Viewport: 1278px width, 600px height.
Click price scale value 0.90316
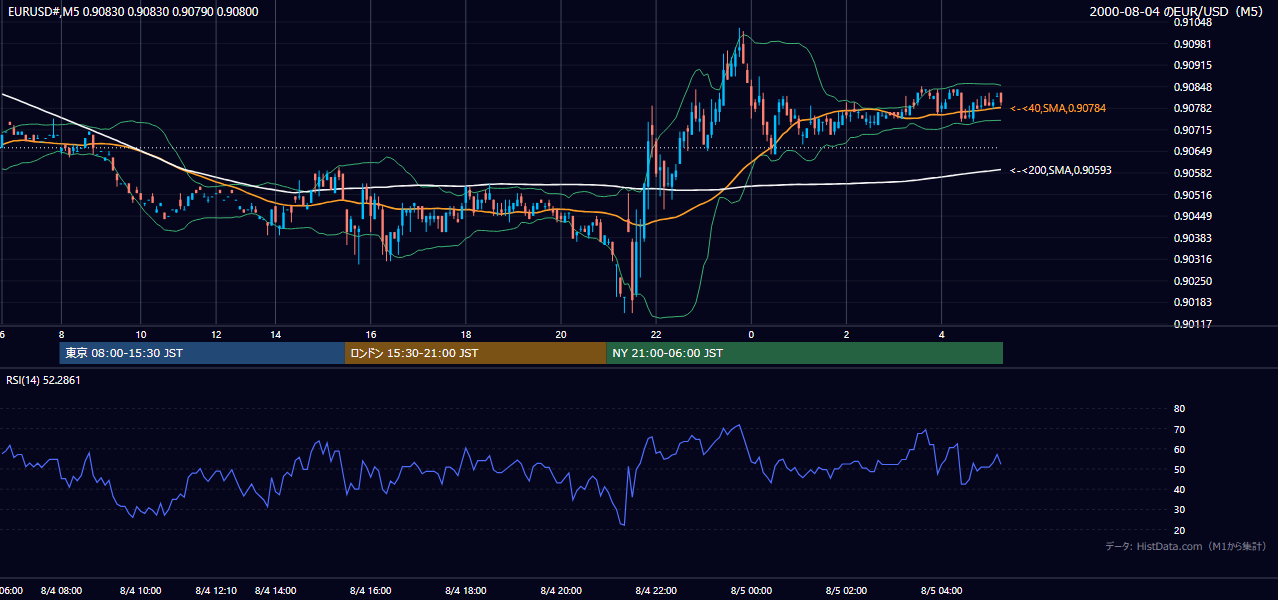coord(1193,259)
